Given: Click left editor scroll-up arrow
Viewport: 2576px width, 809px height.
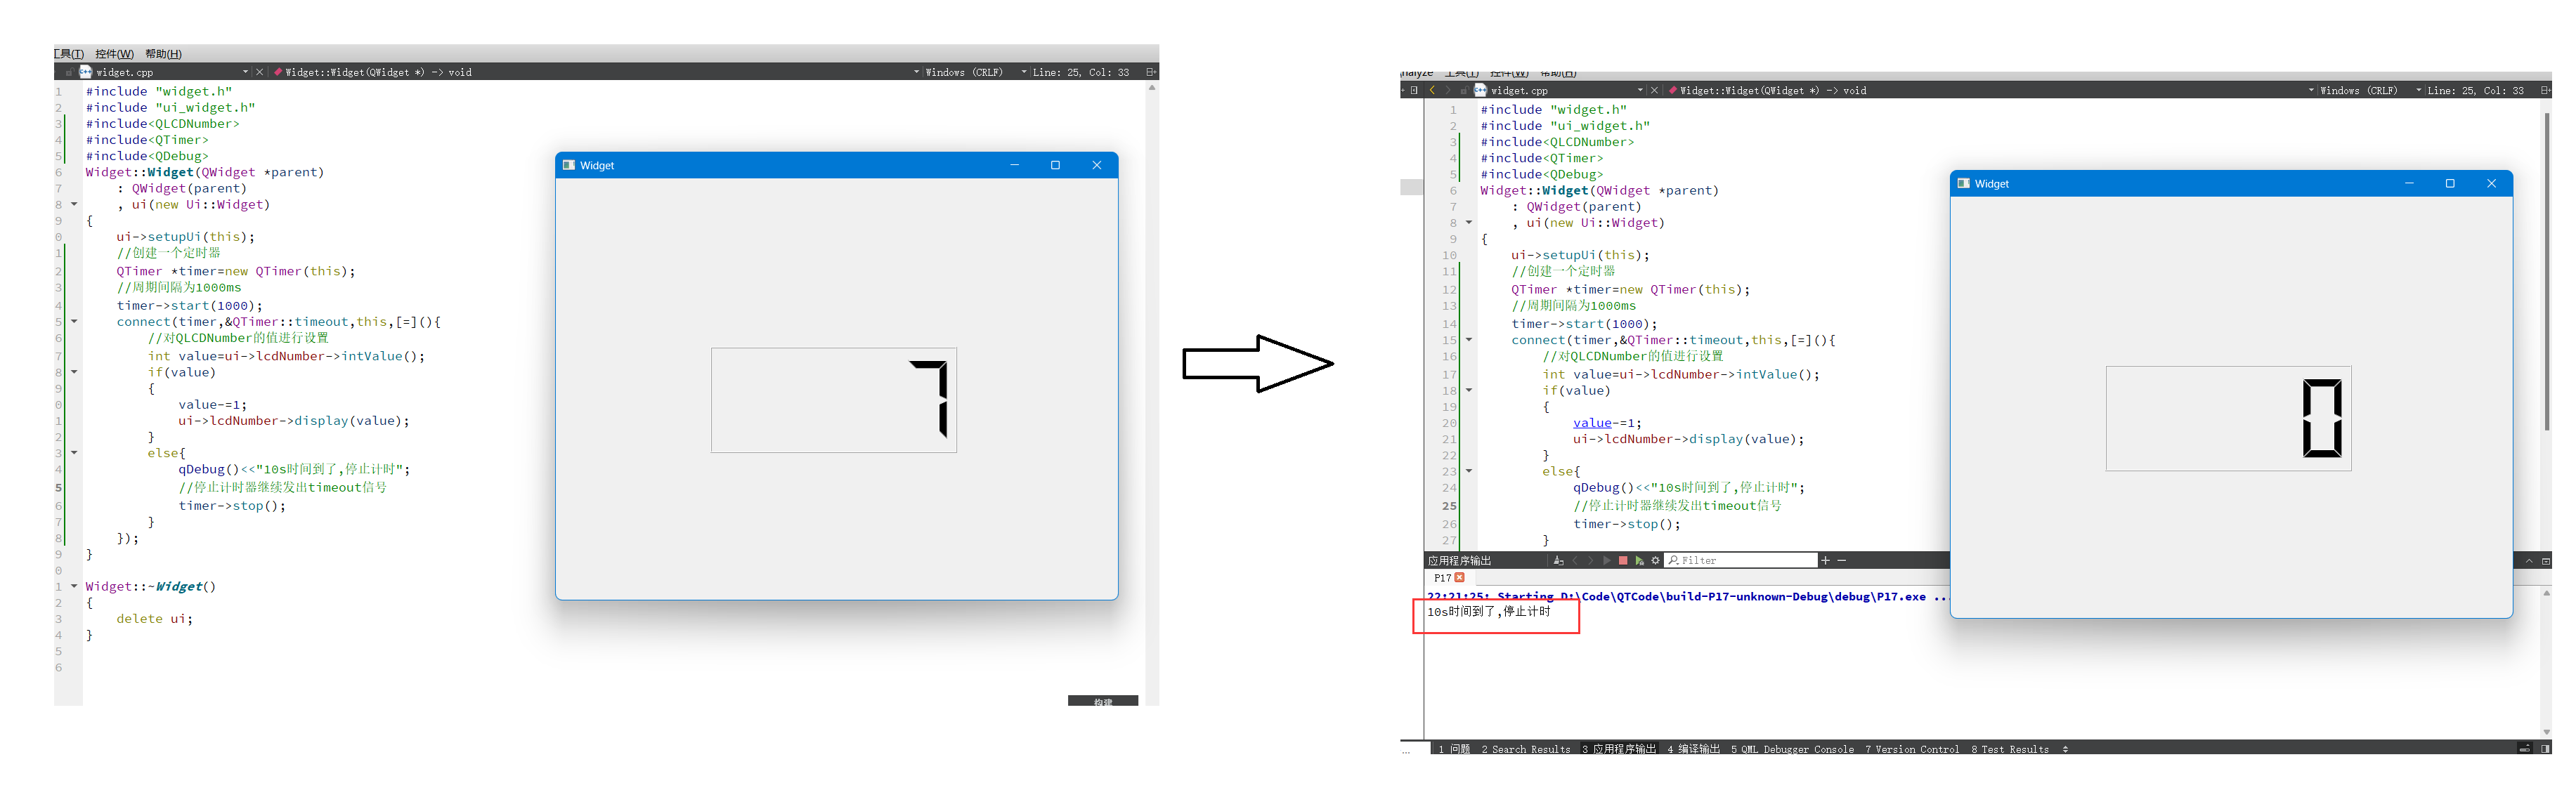Looking at the screenshot, I should tap(1152, 88).
